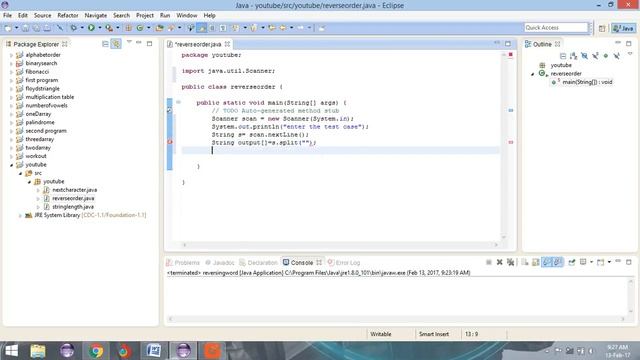Click Collapse All icon in Outline view
This screenshot has width=640, height=360.
(563, 56)
